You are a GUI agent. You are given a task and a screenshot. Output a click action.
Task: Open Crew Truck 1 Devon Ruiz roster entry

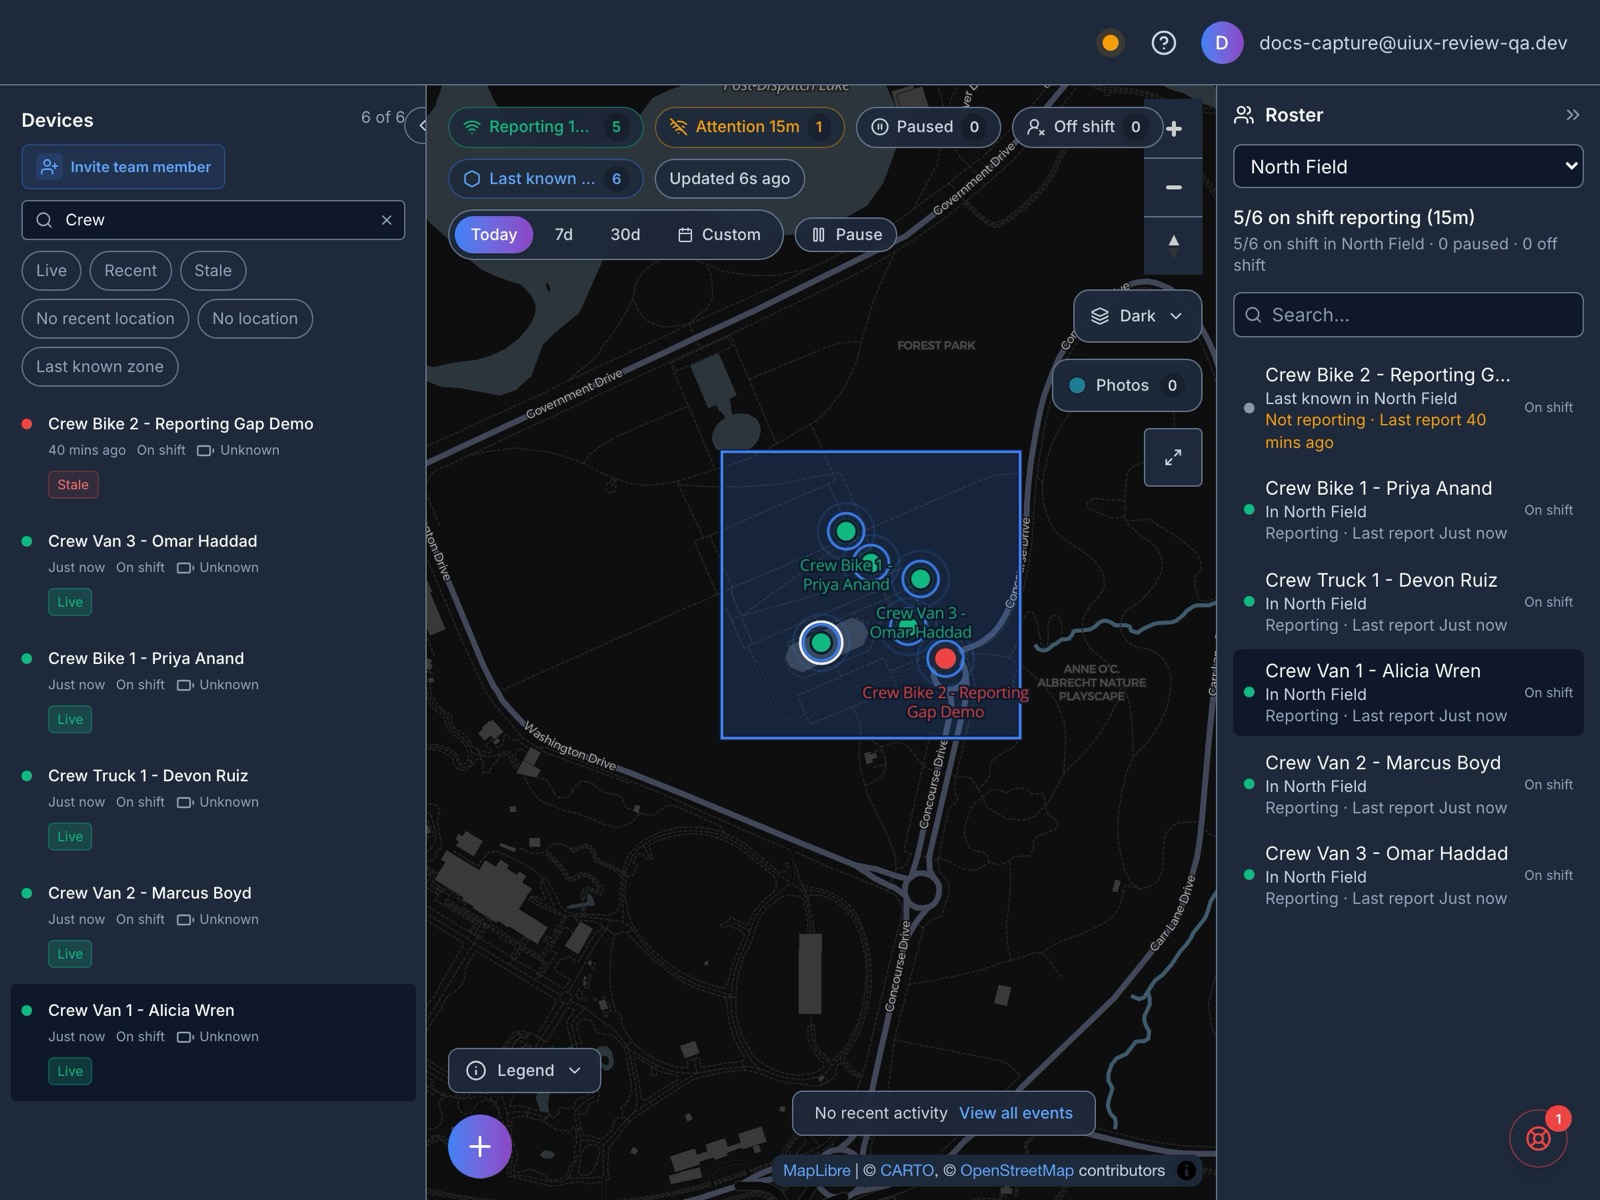click(1408, 602)
